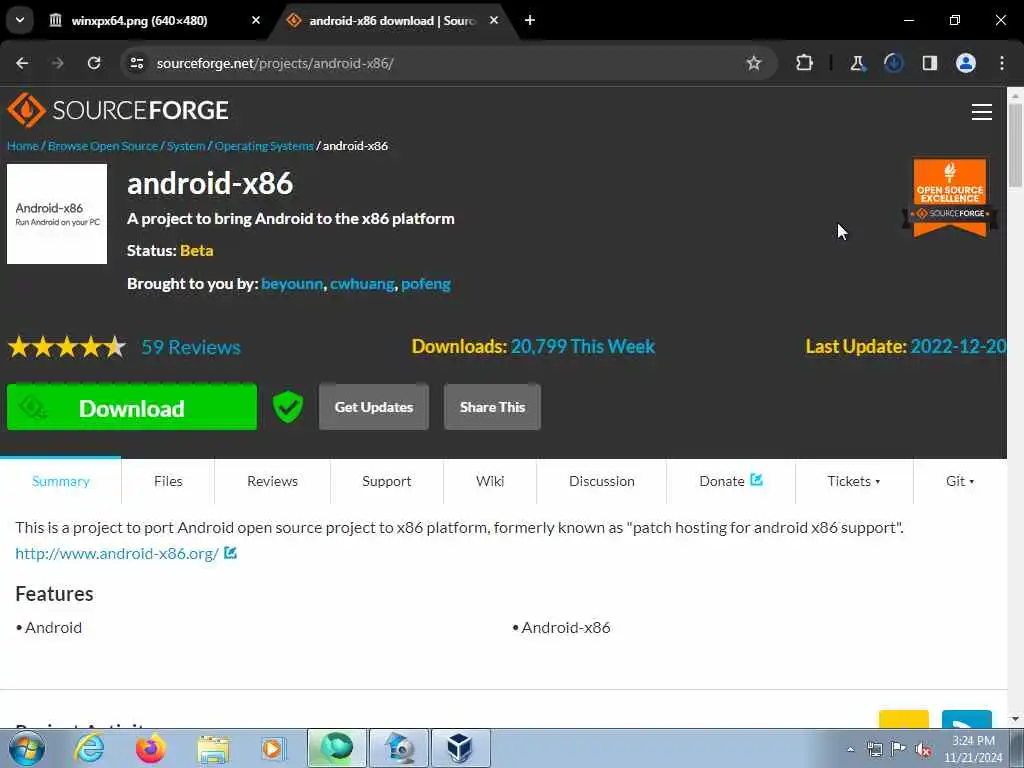Click the Home breadcrumb link
This screenshot has width=1024, height=768.
coord(23,146)
